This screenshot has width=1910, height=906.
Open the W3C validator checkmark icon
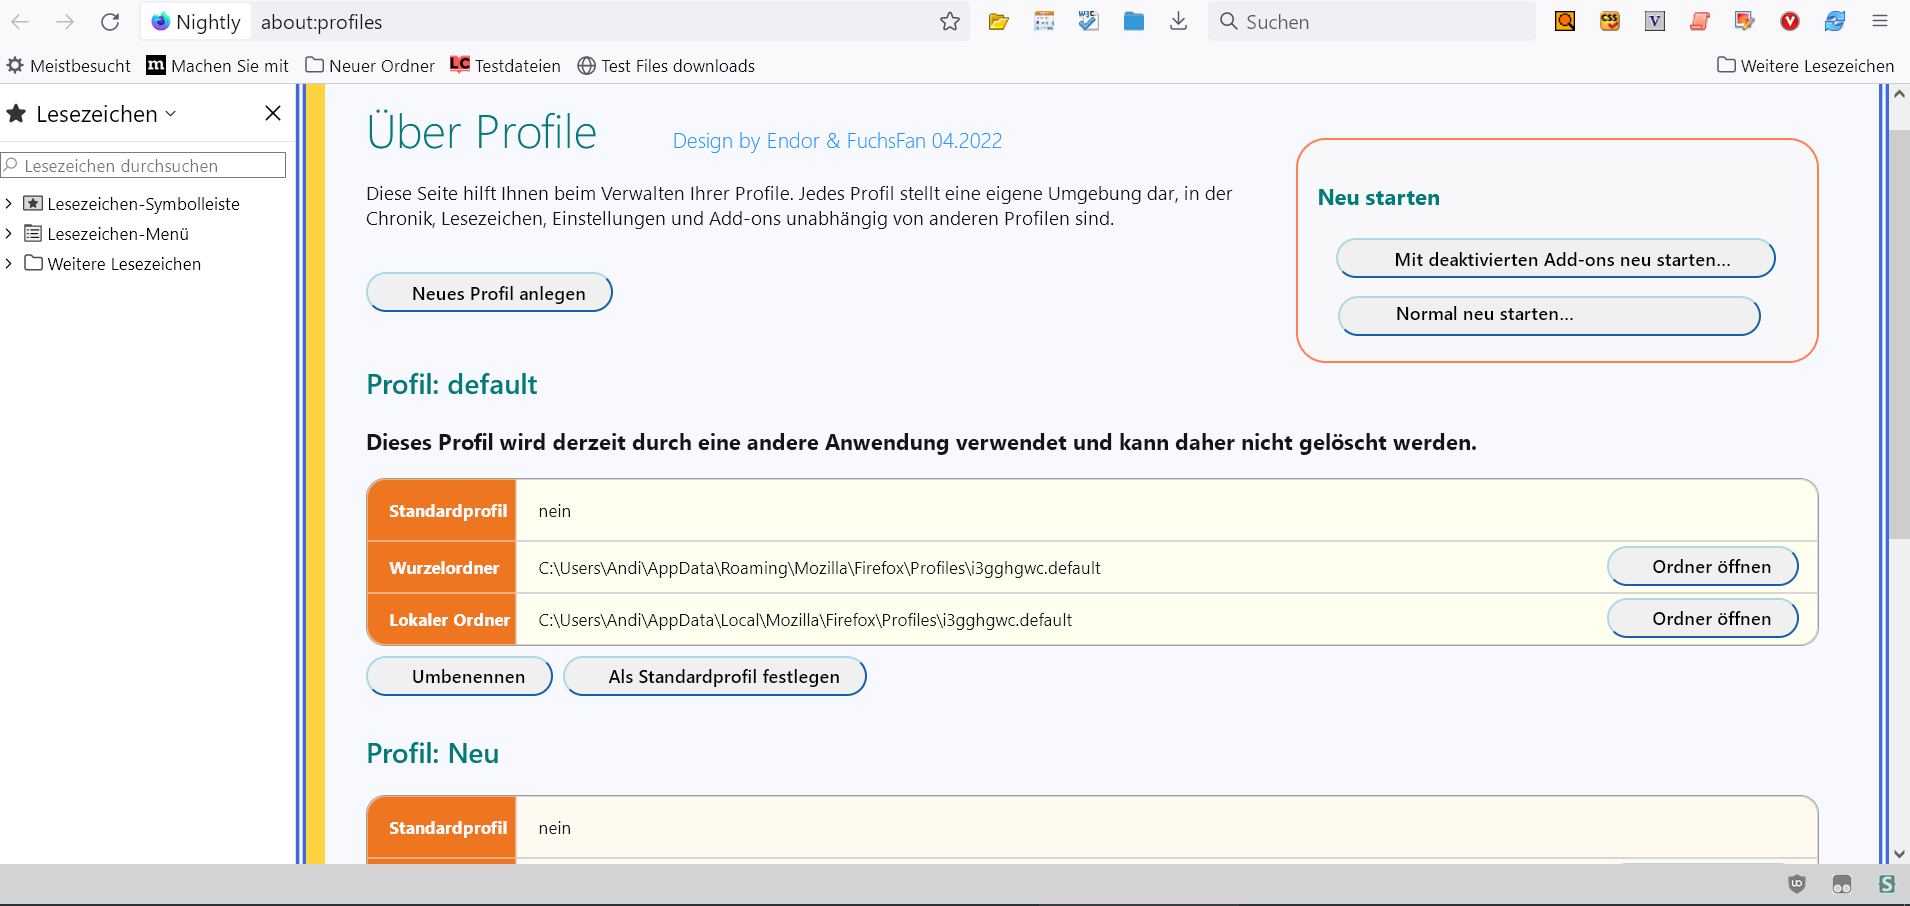tap(1088, 22)
